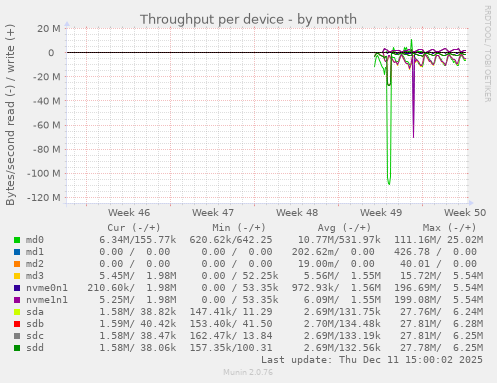Click the Munin 2.0.76 version text
The image size is (497, 383).
point(248,372)
